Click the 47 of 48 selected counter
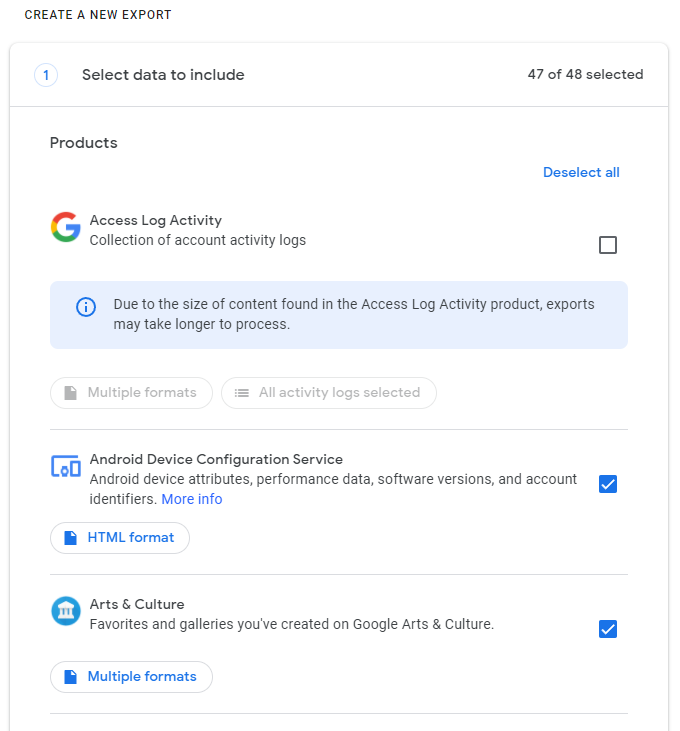This screenshot has width=680, height=731. coord(585,75)
